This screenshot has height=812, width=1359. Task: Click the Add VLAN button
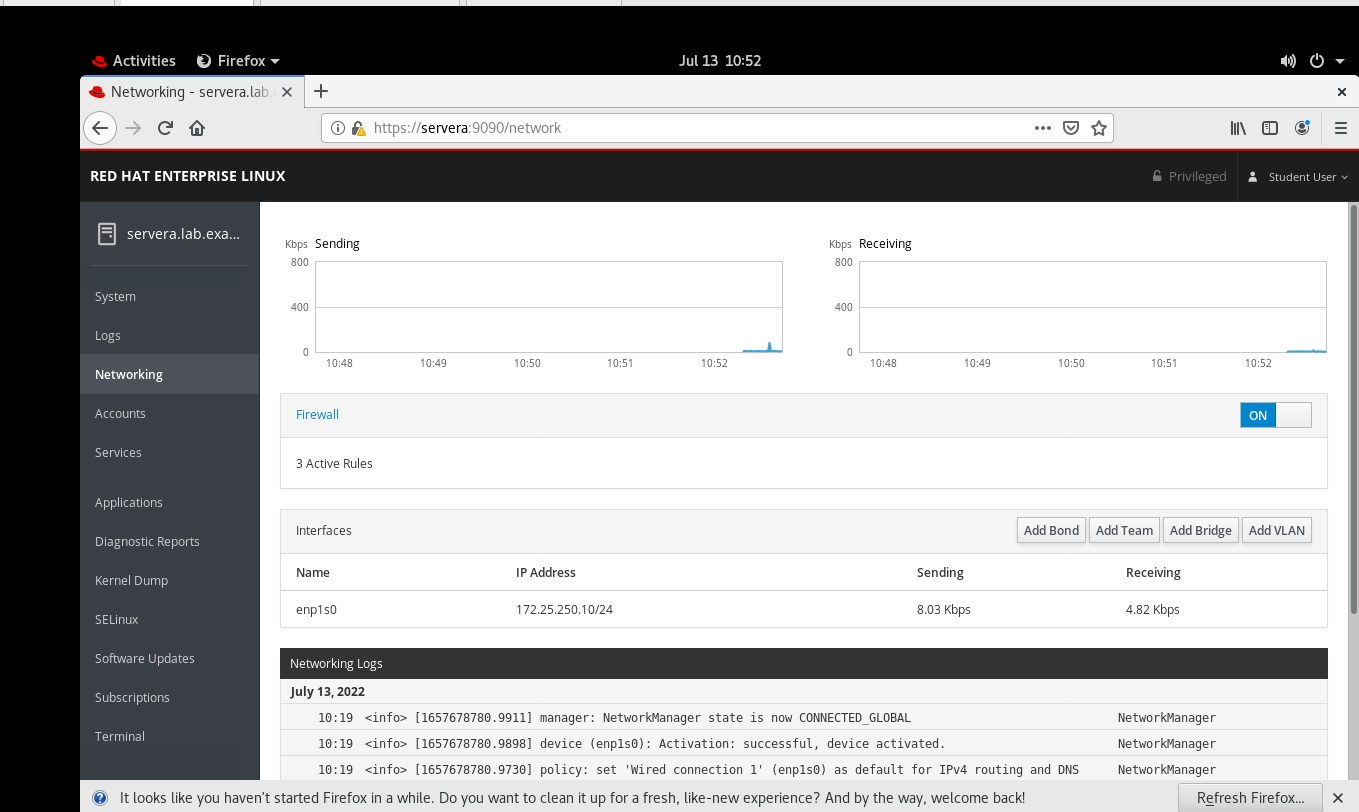[1276, 531]
